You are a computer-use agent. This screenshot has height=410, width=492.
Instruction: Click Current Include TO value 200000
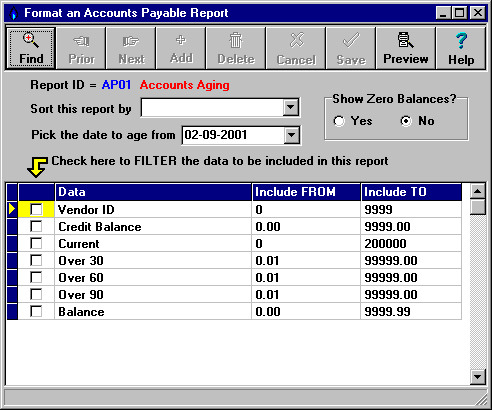coord(411,244)
